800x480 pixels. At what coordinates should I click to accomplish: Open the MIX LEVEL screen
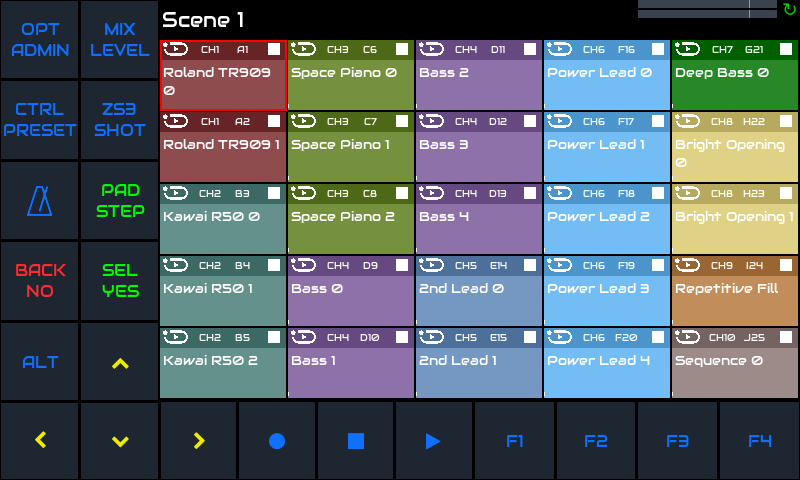pyautogui.click(x=120, y=40)
